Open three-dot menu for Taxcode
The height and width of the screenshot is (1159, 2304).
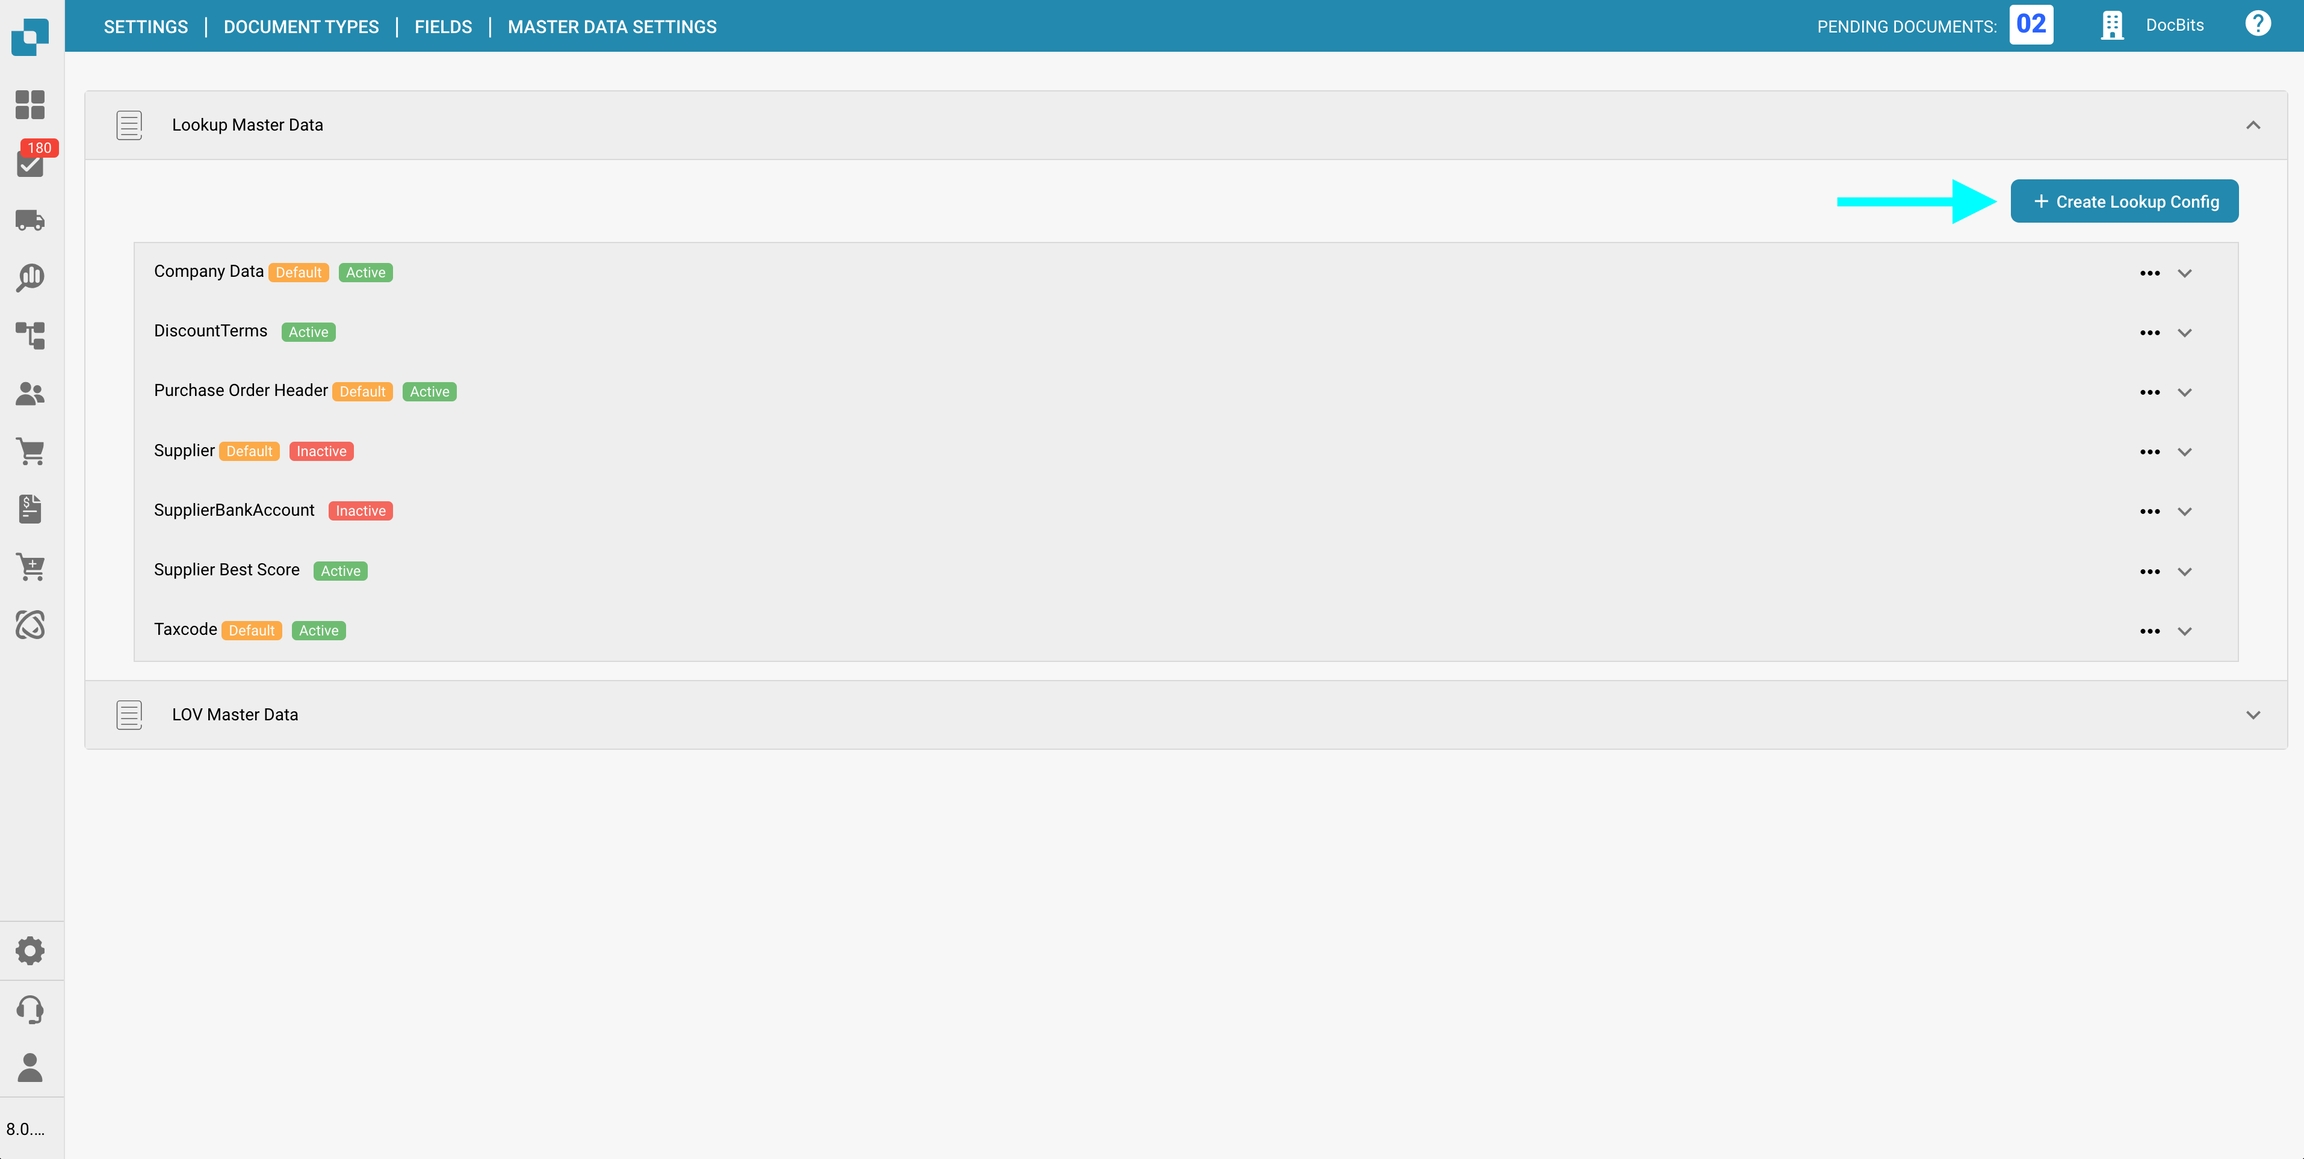2149,631
